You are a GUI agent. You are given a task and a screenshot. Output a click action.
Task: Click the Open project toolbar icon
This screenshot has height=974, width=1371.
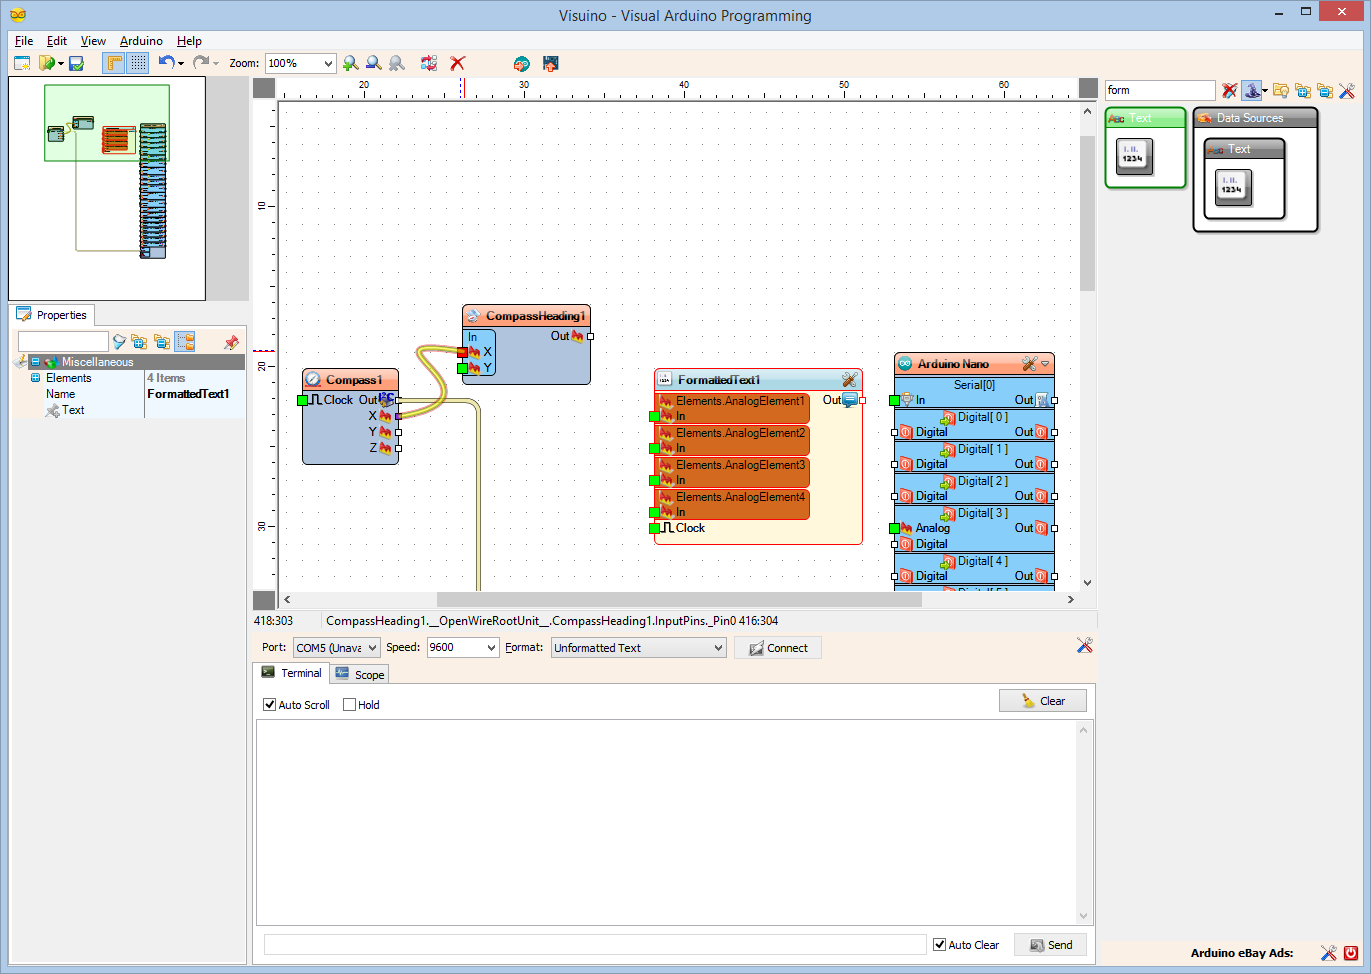pyautogui.click(x=46, y=63)
